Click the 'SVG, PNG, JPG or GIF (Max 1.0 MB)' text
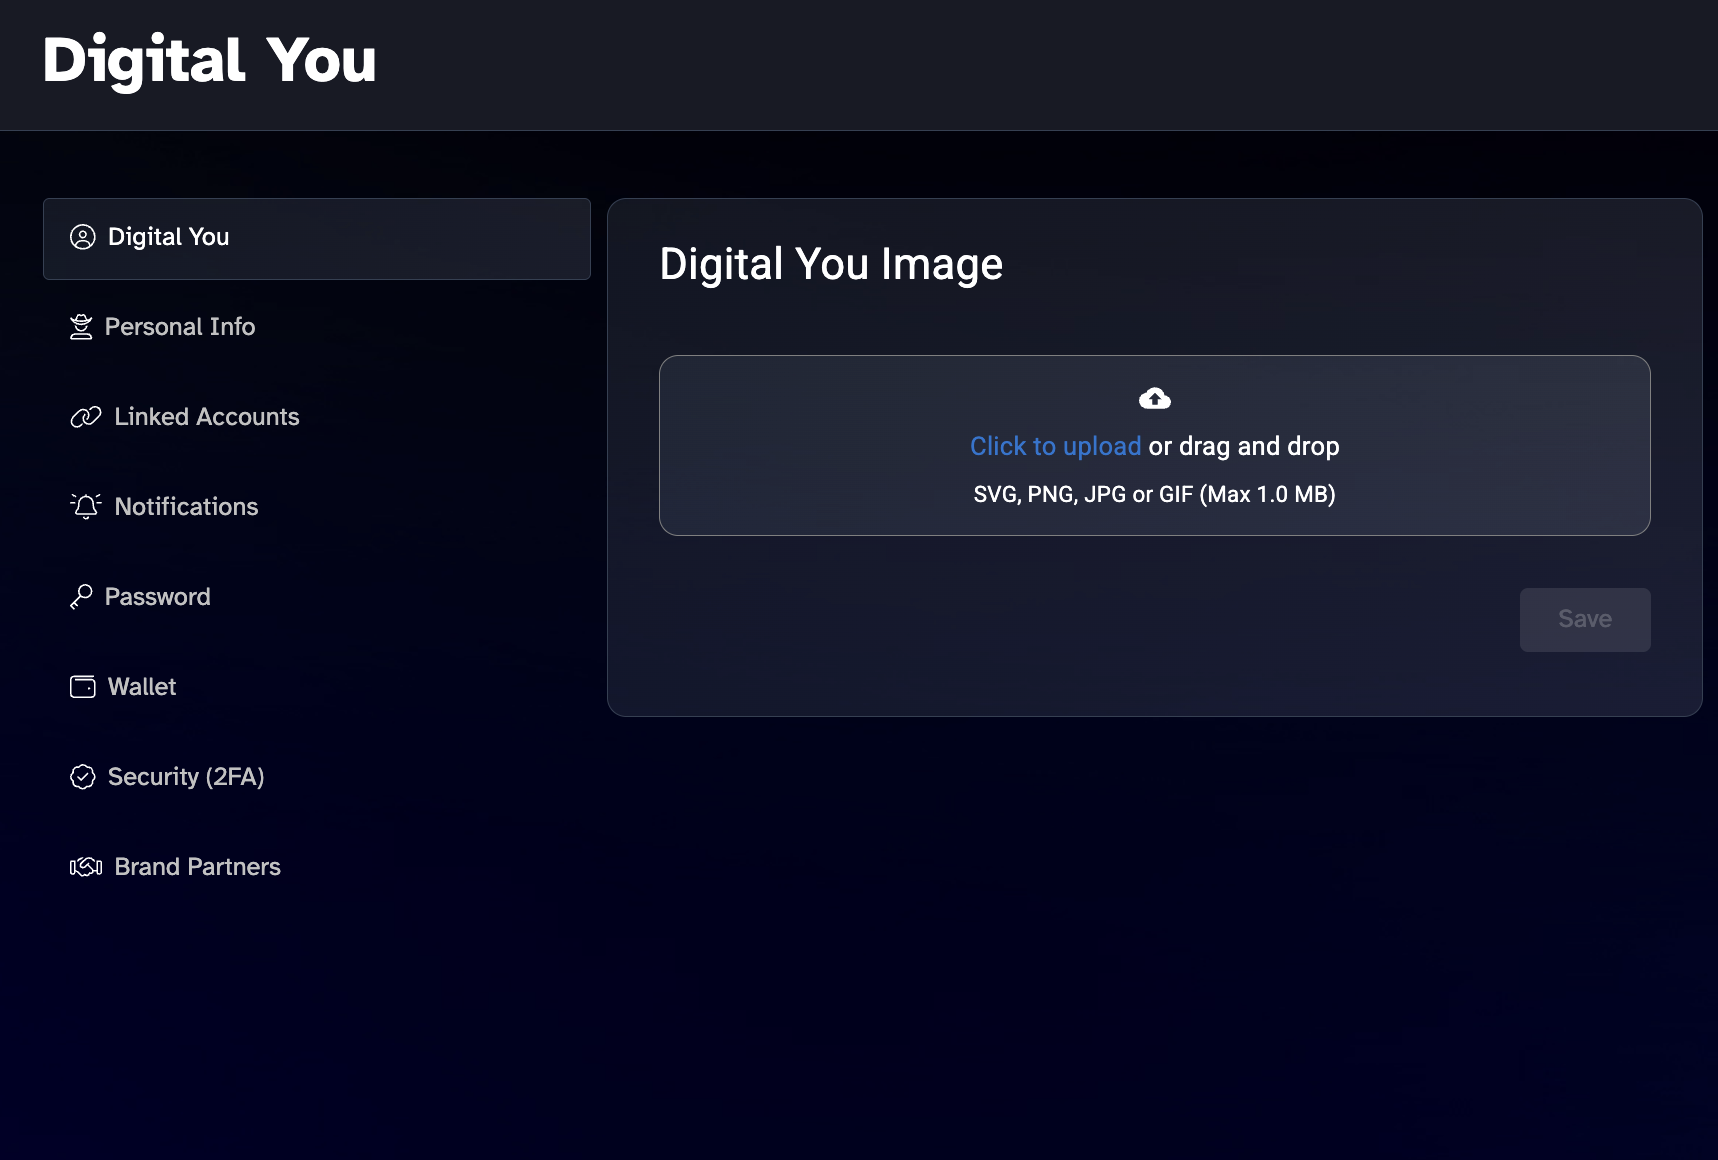This screenshot has width=1718, height=1160. point(1155,494)
